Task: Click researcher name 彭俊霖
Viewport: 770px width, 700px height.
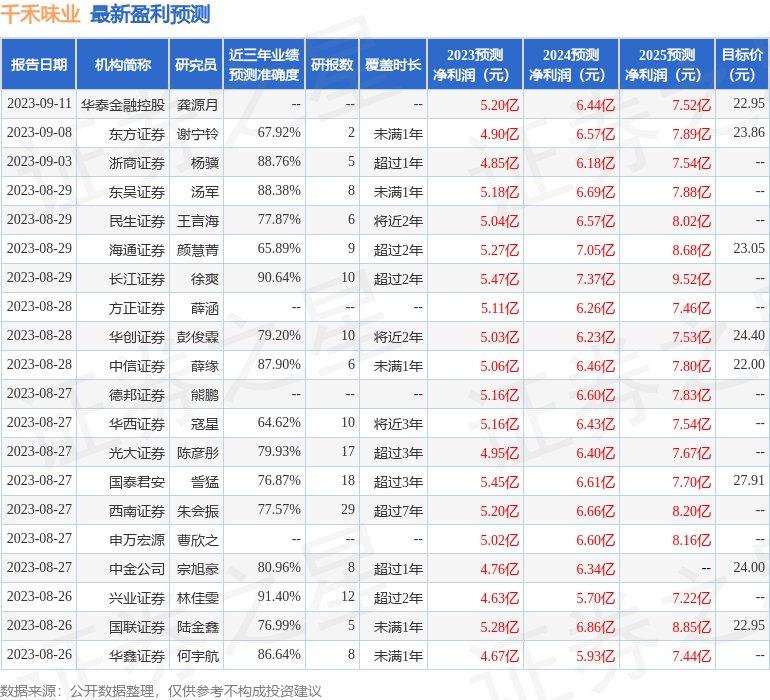Action: click(197, 336)
